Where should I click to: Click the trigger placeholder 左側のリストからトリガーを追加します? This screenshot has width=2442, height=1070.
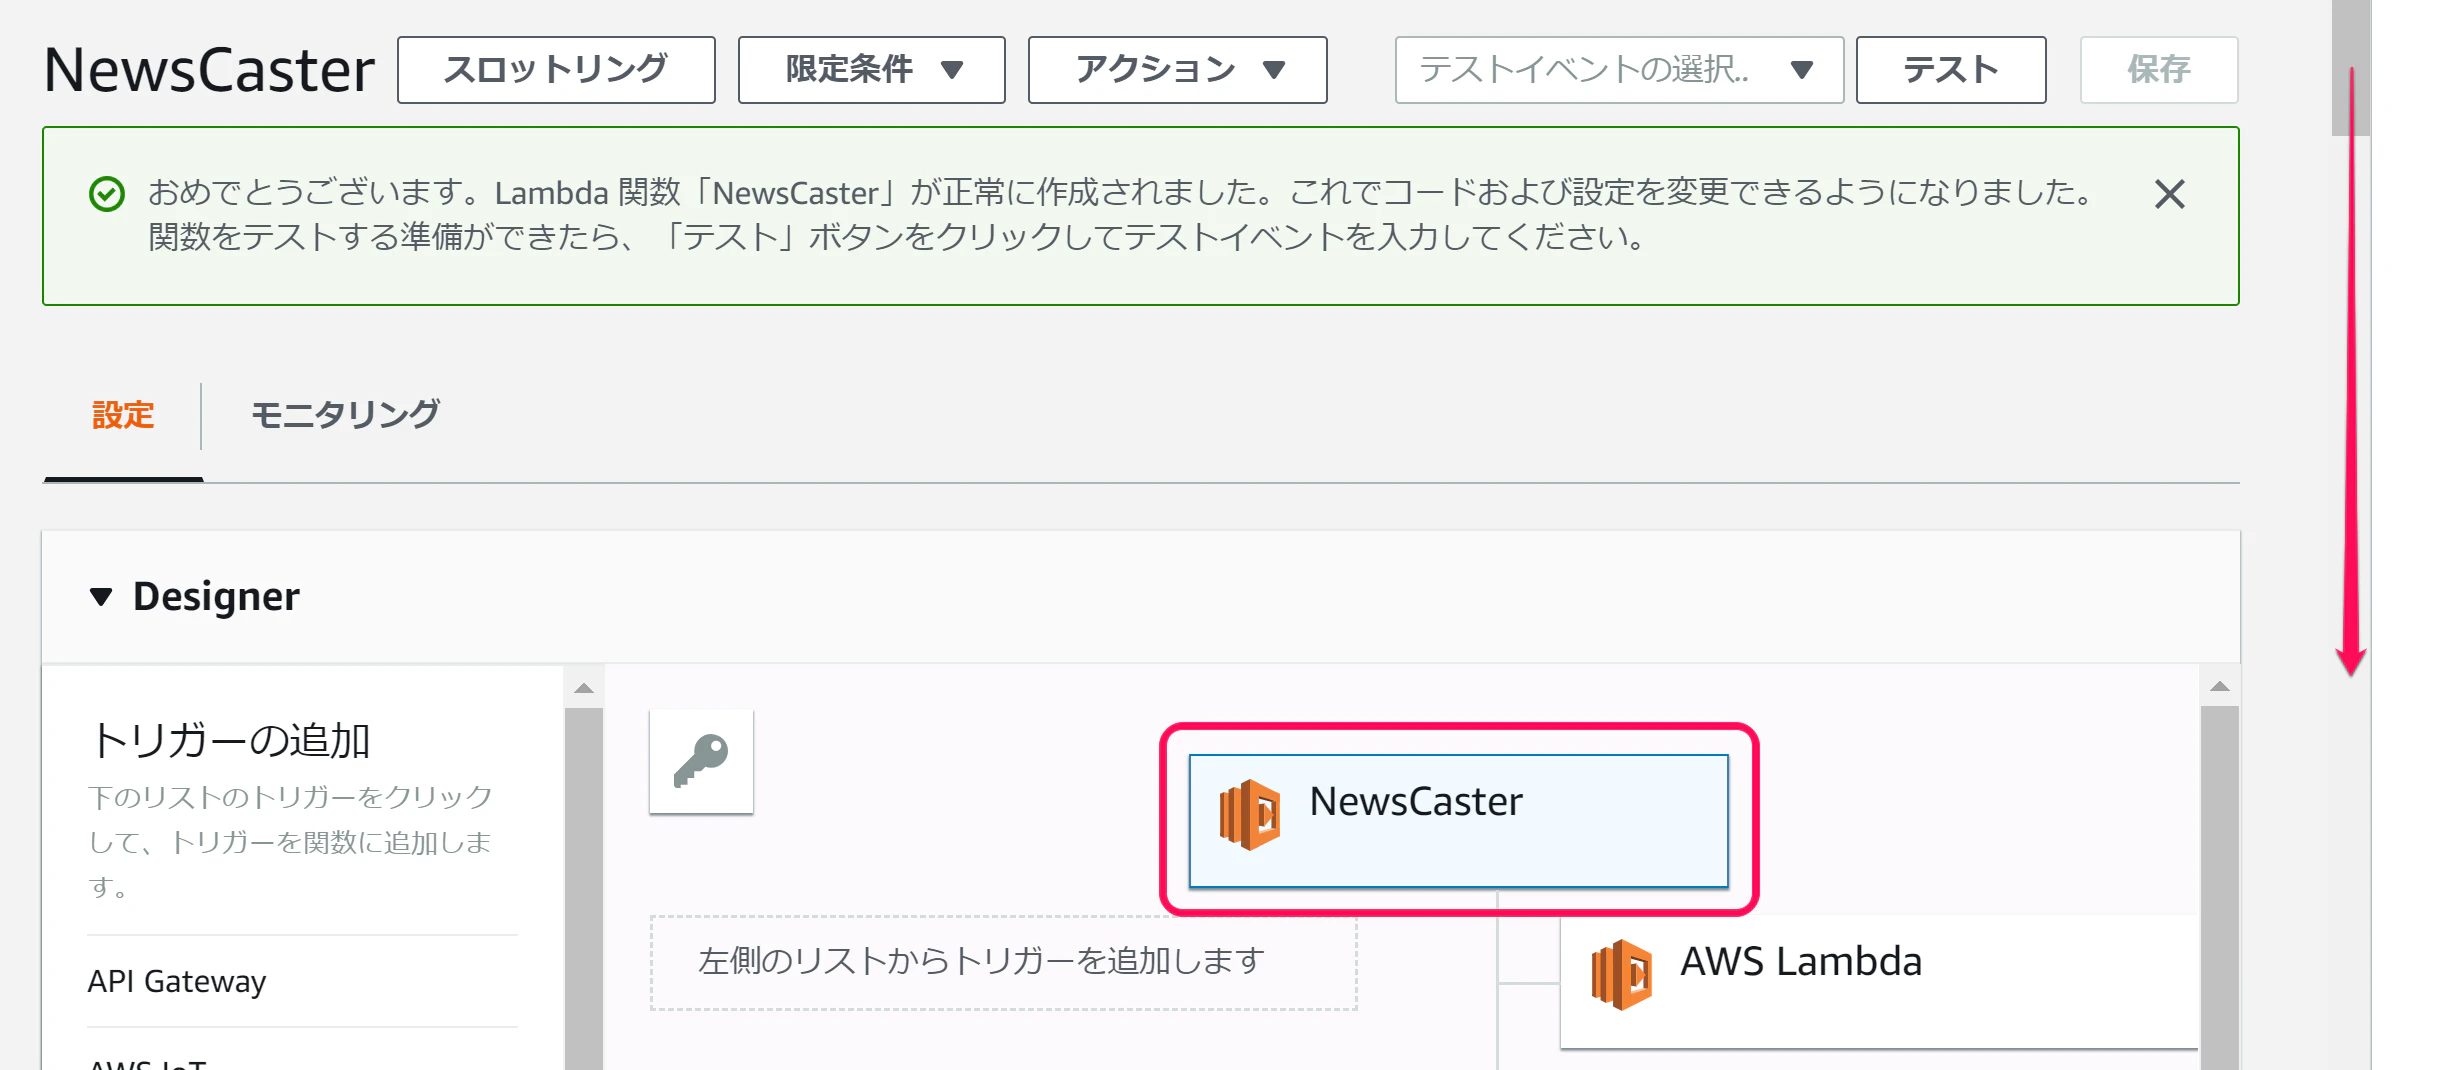pyautogui.click(x=1003, y=962)
